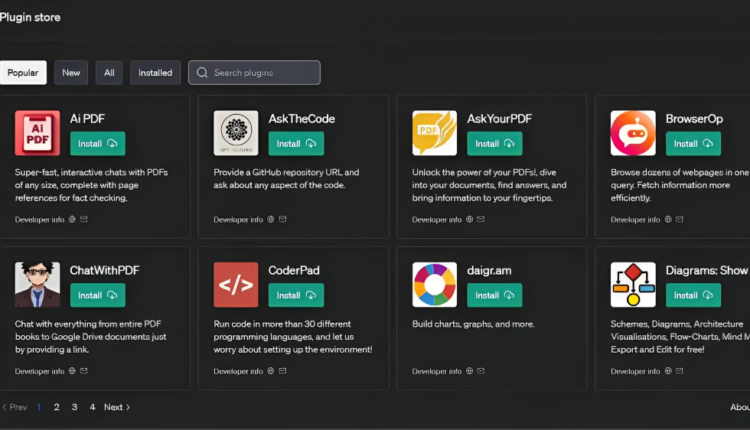Viewport: 750px width, 430px height.
Task: View the Installed plugins tab
Action: click(155, 73)
